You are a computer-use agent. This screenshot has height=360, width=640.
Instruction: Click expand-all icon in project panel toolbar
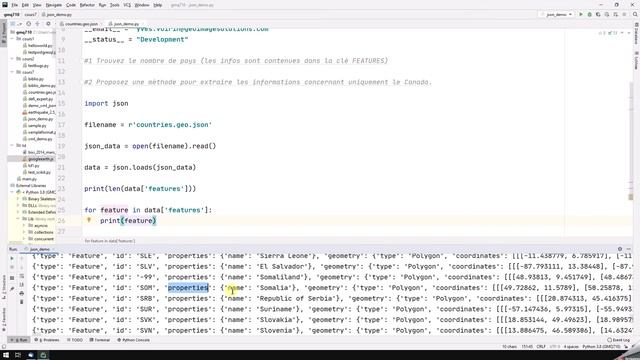click(x=38, y=24)
